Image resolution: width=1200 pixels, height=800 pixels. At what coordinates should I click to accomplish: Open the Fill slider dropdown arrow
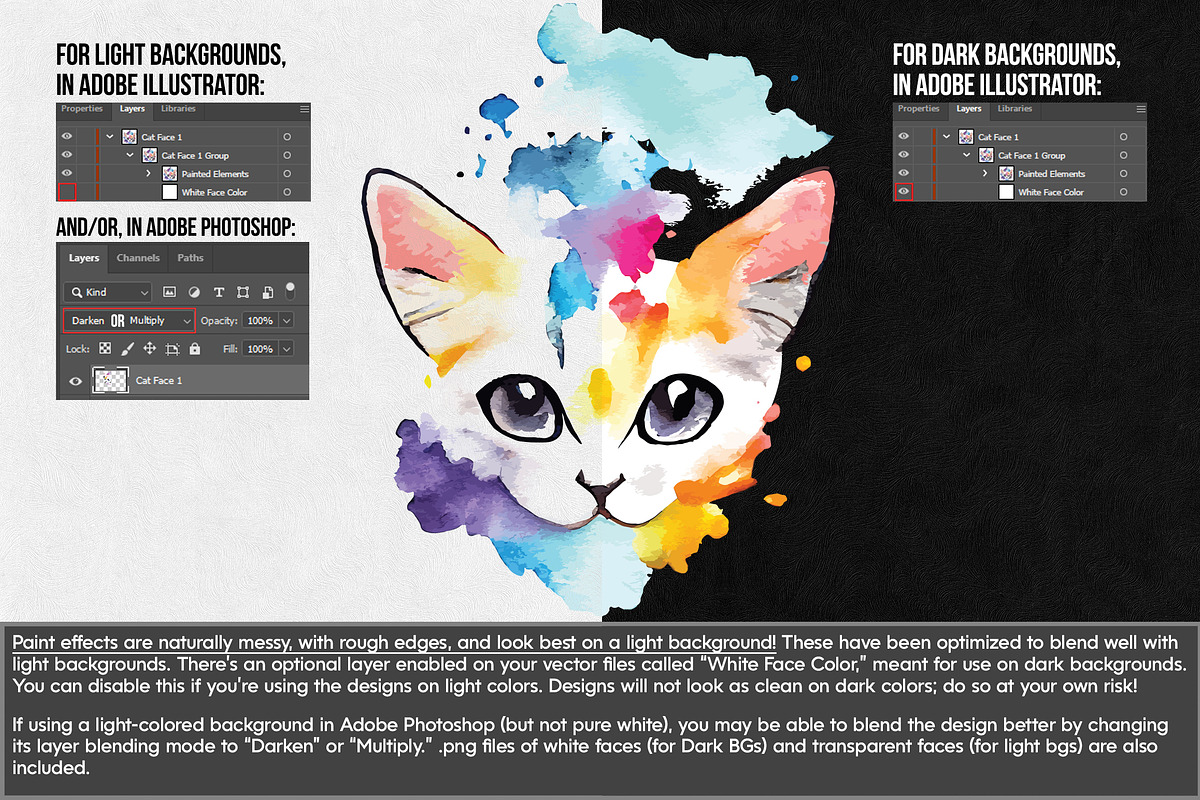point(287,349)
